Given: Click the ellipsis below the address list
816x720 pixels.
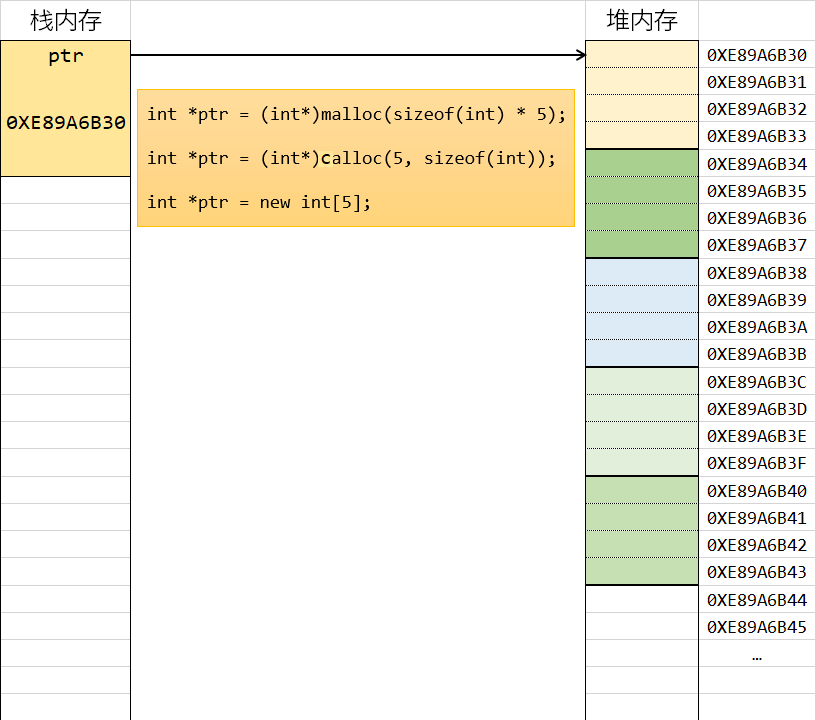Looking at the screenshot, I should pos(756,656).
